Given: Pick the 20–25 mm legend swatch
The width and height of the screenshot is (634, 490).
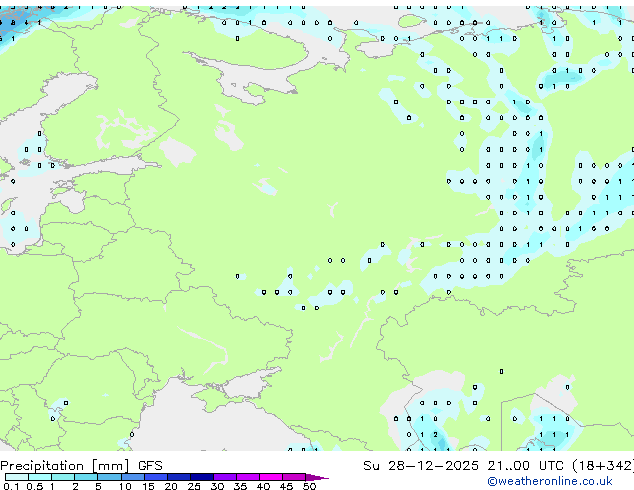Looking at the screenshot, I should (179, 477).
